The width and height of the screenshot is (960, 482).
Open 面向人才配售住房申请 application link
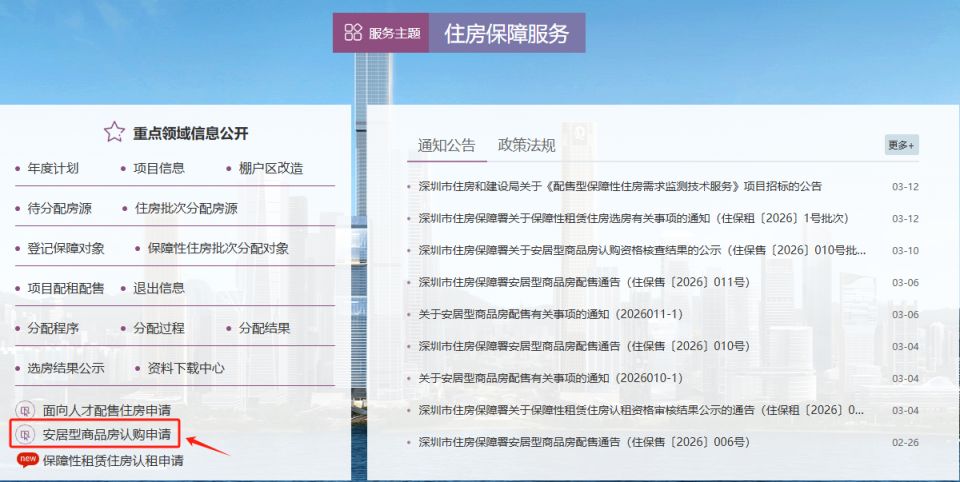[x=107, y=410]
